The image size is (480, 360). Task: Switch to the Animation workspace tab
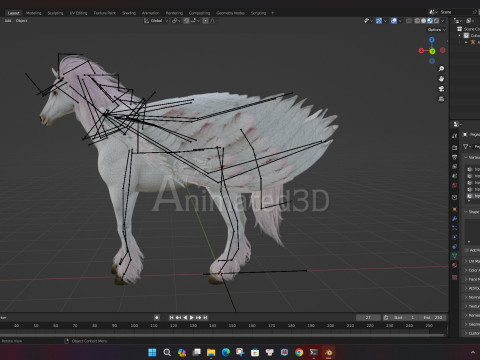point(151,13)
